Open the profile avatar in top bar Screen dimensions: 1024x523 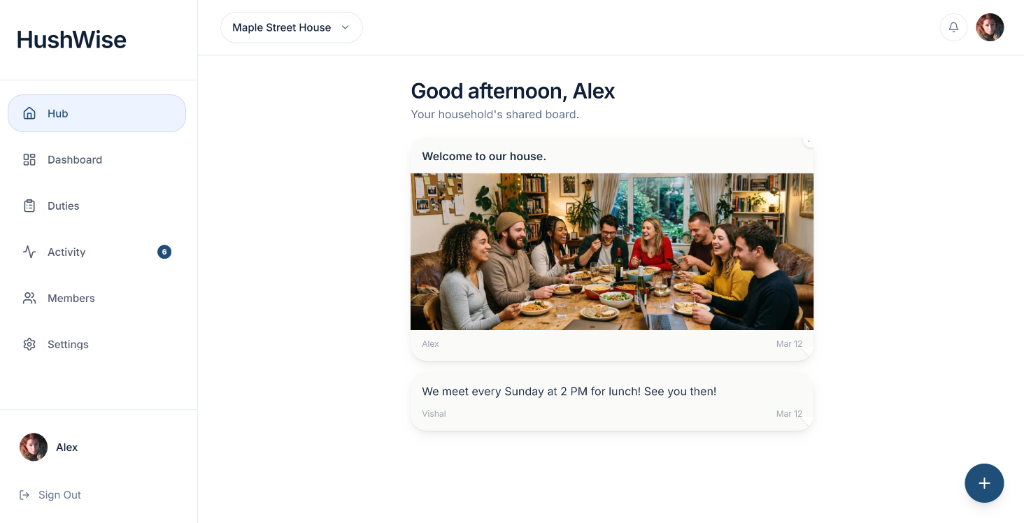990,27
